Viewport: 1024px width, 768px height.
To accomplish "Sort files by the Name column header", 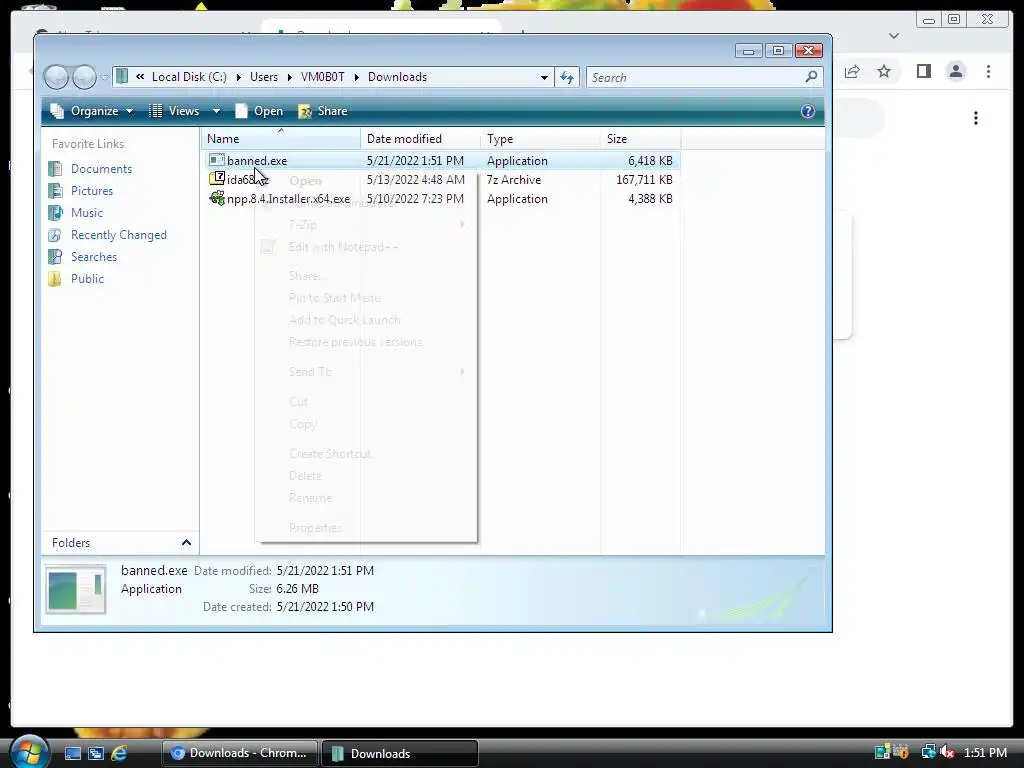I will 281,138.
